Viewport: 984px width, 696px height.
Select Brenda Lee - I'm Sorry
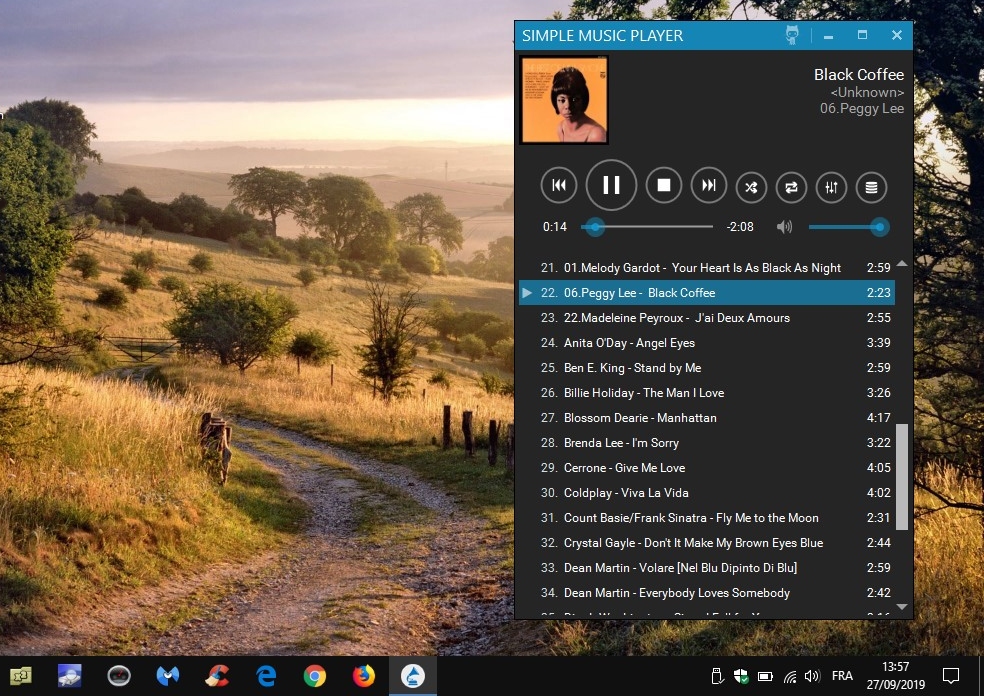707,443
